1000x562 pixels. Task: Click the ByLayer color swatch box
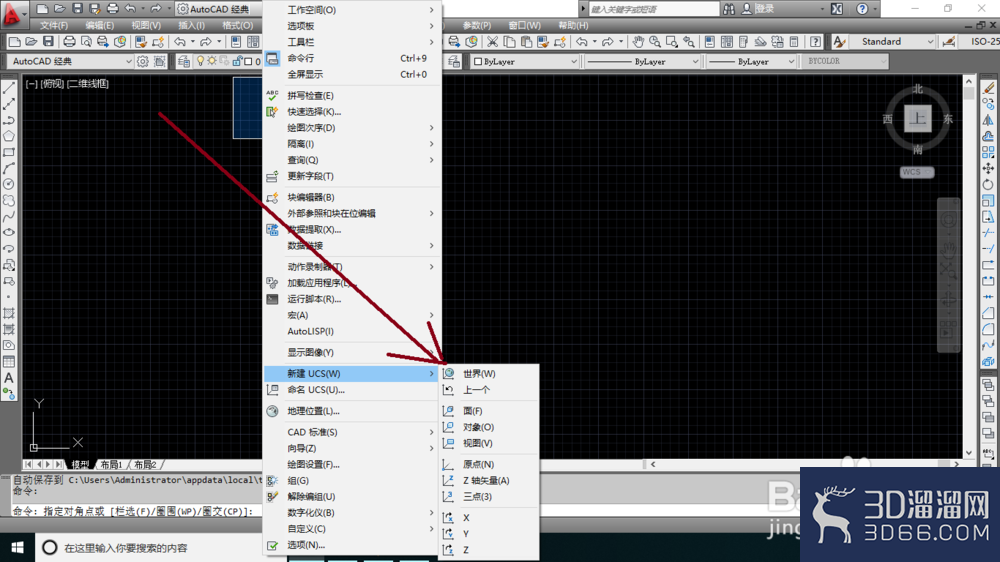click(478, 62)
